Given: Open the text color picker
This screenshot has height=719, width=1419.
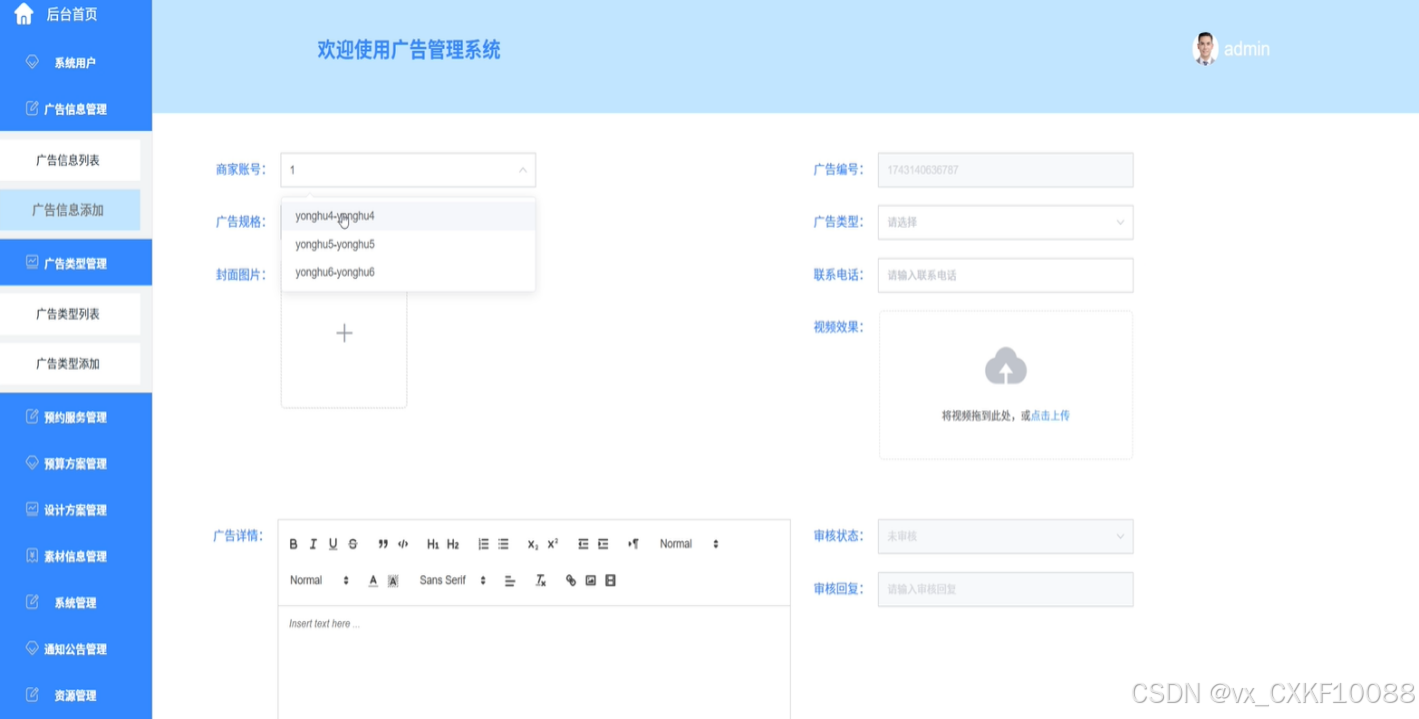Looking at the screenshot, I should pos(373,580).
